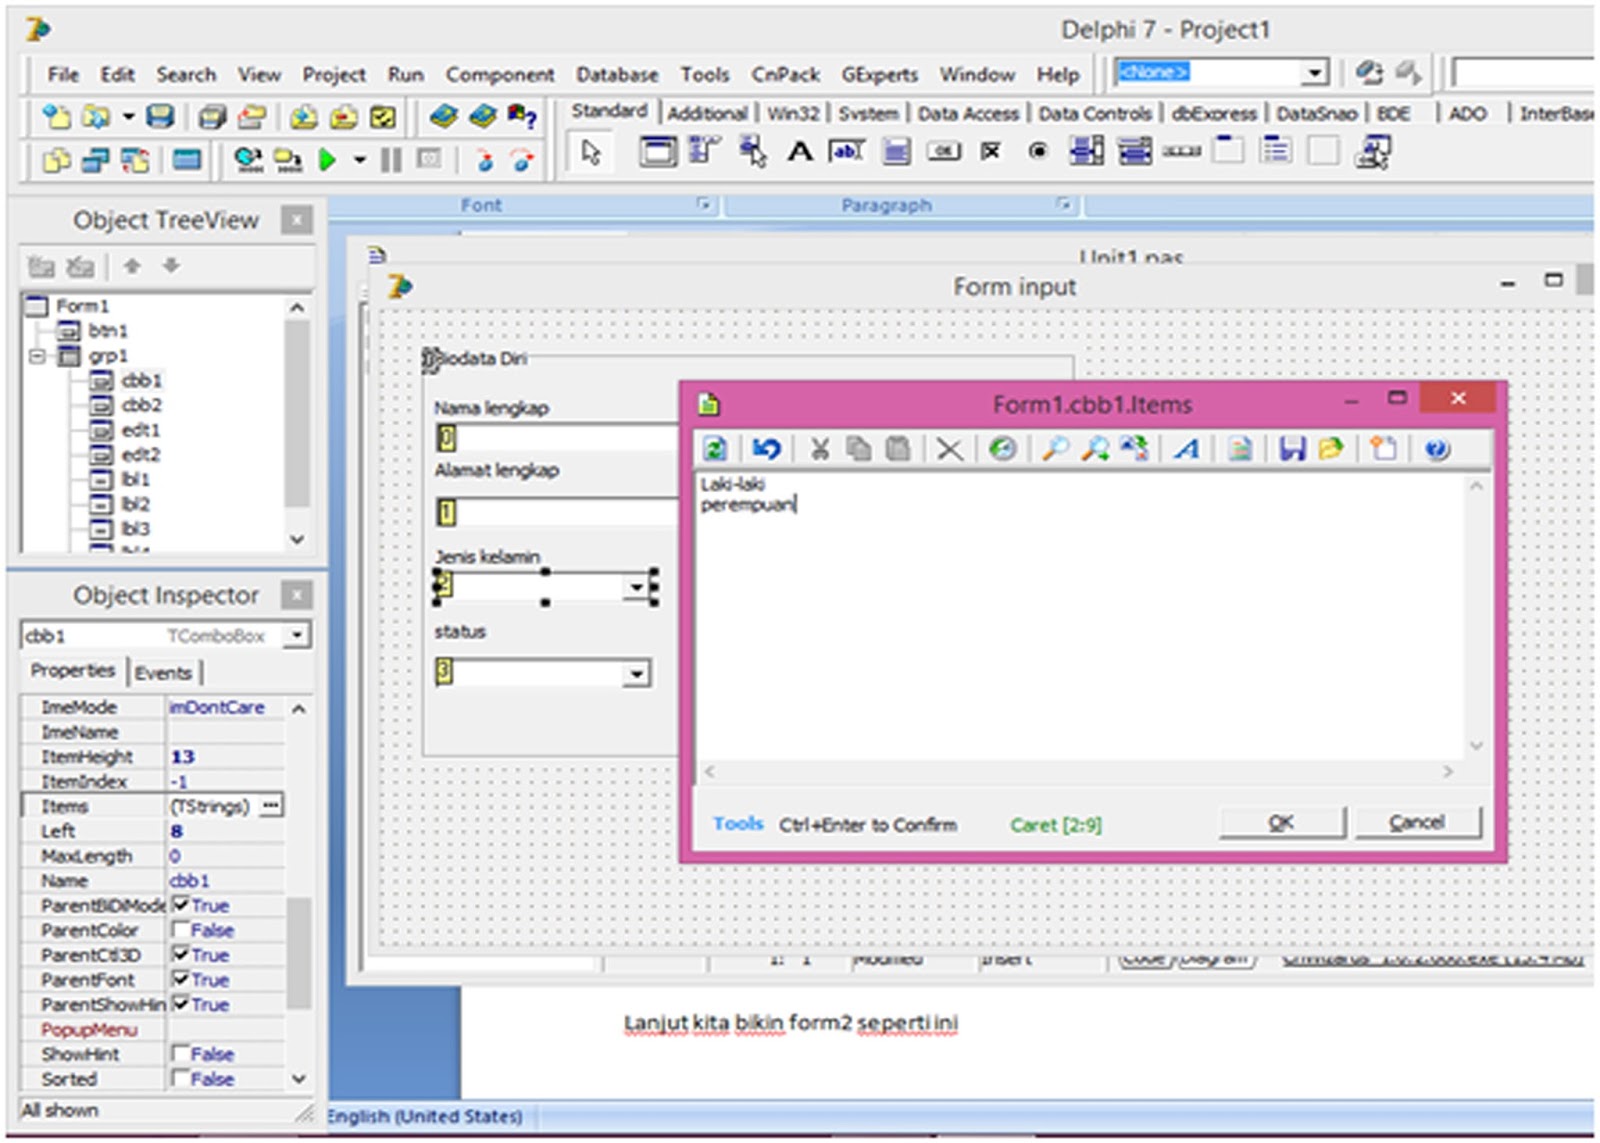Toggle the ParentCtl3D checkbox
This screenshot has height=1143, width=1600.
(181, 955)
